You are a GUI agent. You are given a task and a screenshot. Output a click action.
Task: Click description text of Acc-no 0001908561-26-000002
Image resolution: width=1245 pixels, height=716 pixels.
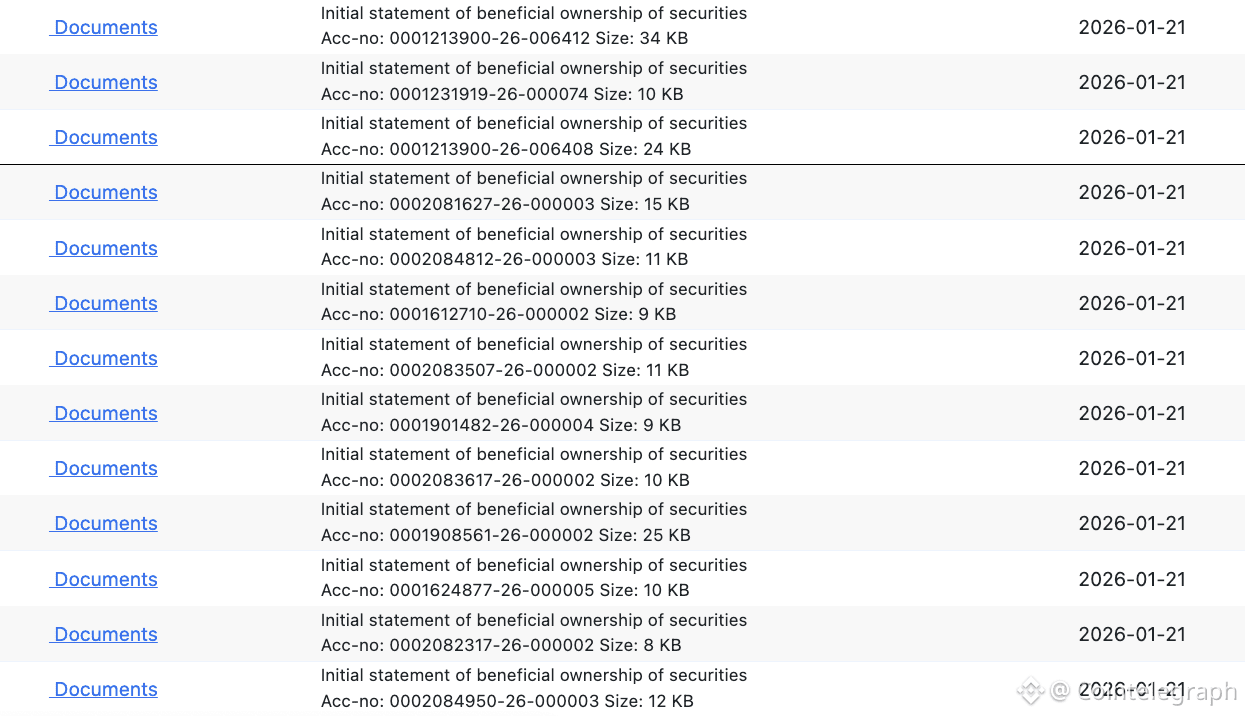click(x=533, y=510)
